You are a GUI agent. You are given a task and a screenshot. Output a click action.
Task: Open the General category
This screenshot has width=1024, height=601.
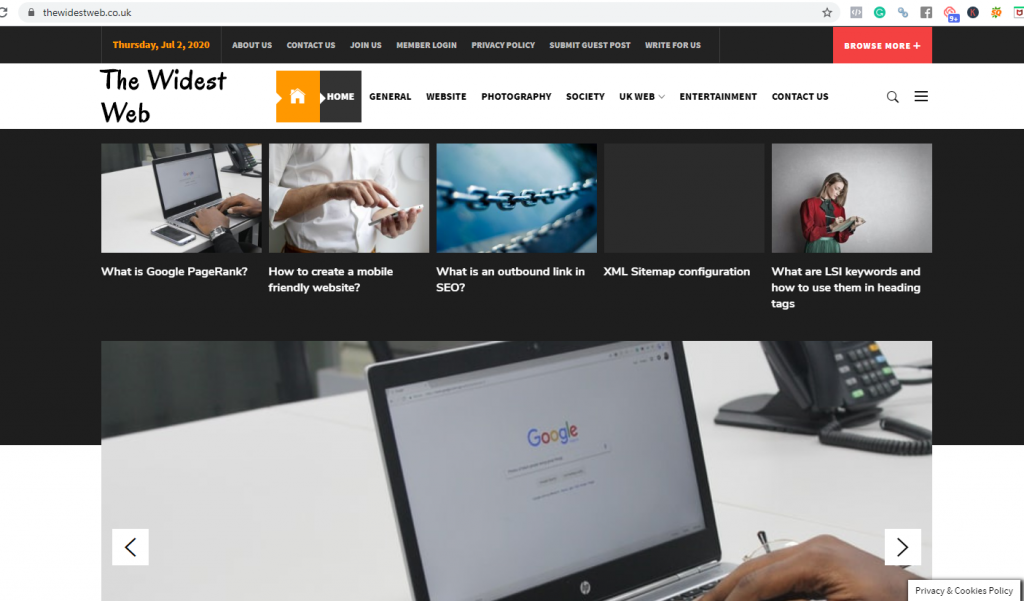pyautogui.click(x=390, y=97)
